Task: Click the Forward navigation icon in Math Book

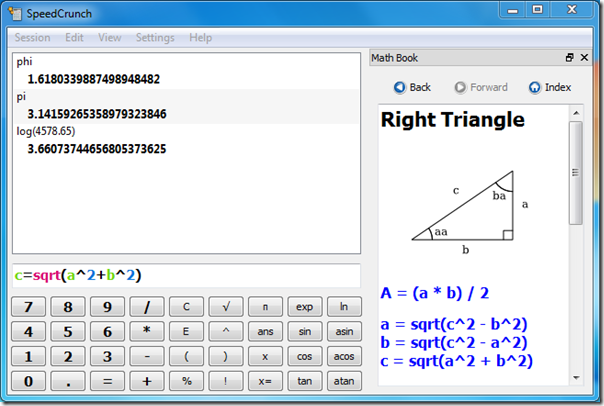Action: point(460,87)
